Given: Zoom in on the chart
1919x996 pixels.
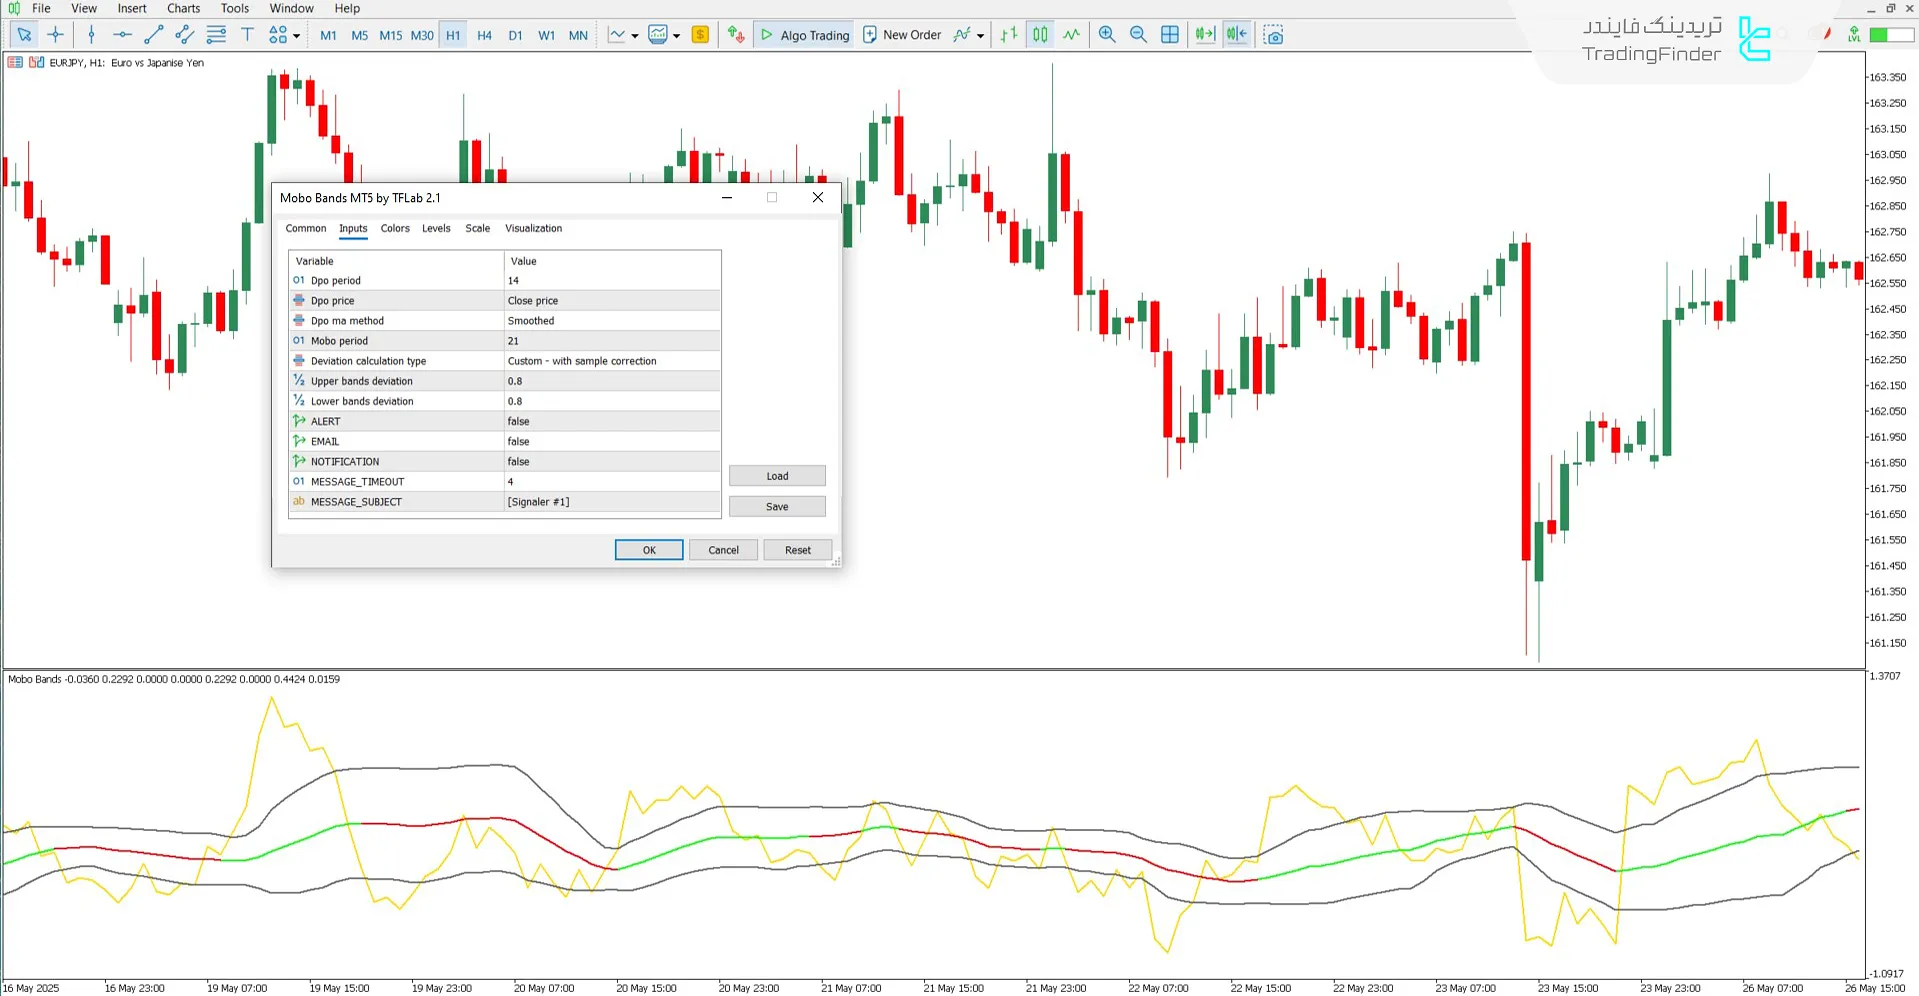Looking at the screenshot, I should tap(1107, 35).
